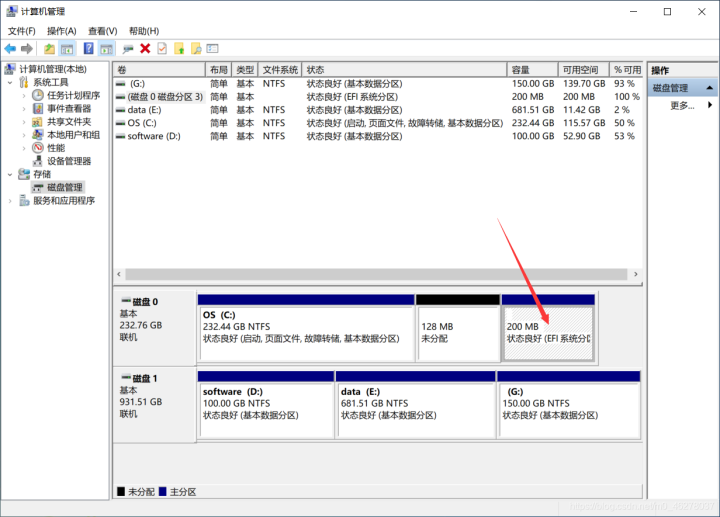720x517 pixels.
Task: Click the Forward arrow toolbar icon
Action: click(x=27, y=48)
